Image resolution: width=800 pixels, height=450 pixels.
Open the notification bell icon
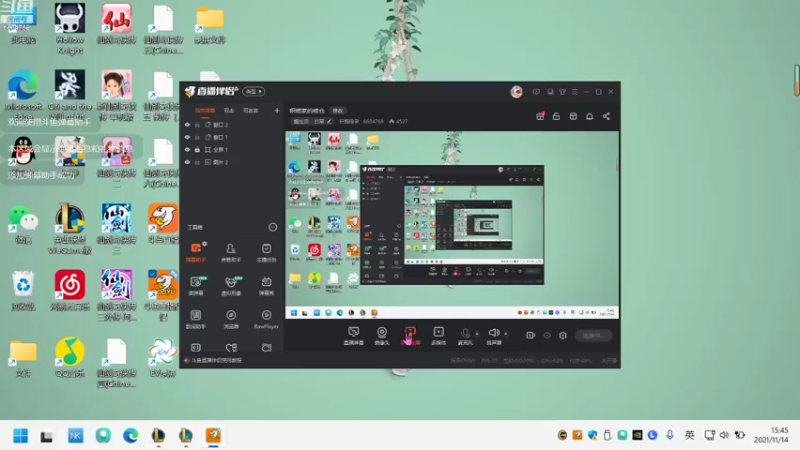590,116
